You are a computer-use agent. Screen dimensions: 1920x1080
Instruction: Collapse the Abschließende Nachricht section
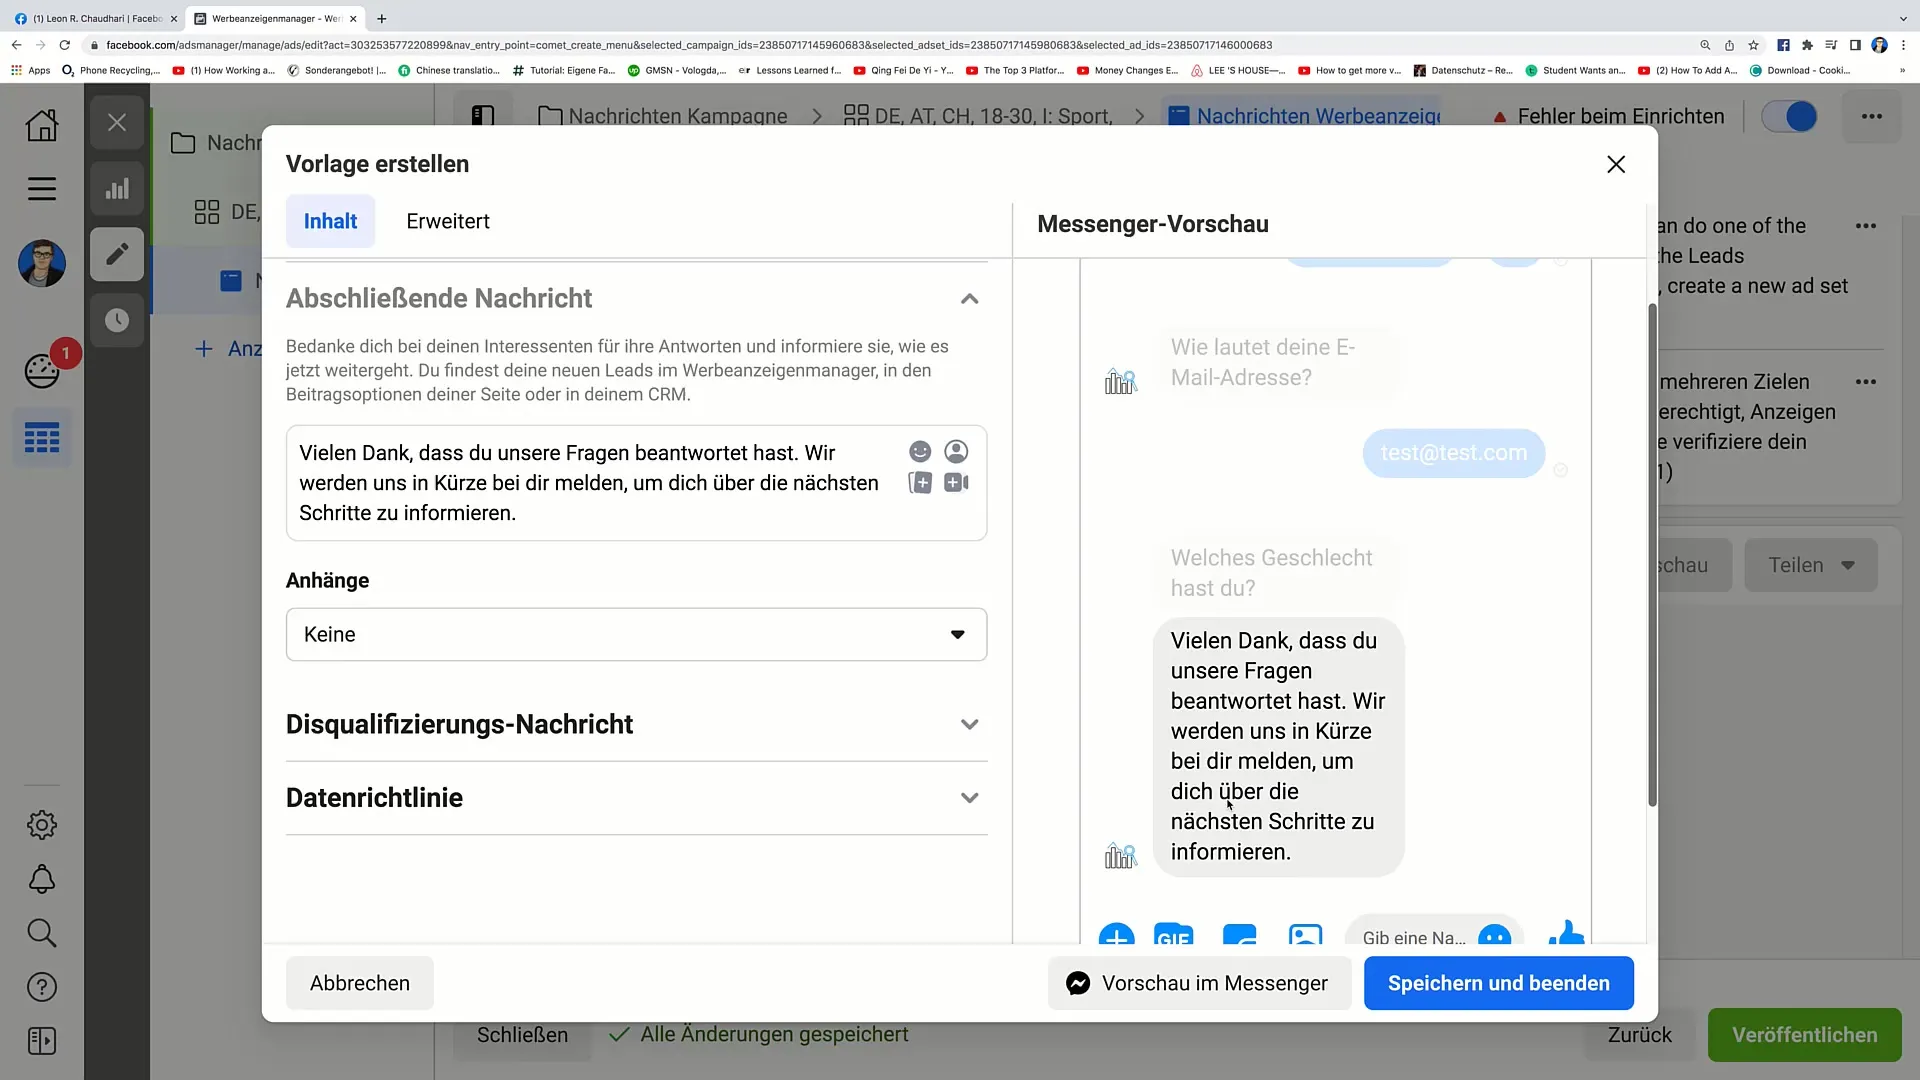[x=967, y=298]
